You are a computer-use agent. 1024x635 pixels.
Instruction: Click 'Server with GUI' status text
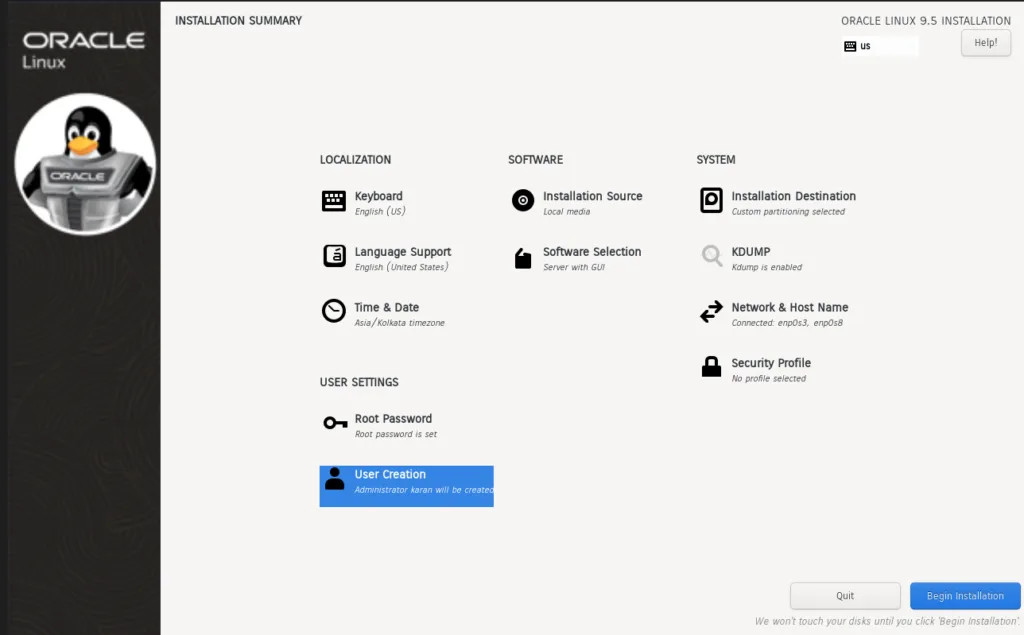(x=574, y=267)
